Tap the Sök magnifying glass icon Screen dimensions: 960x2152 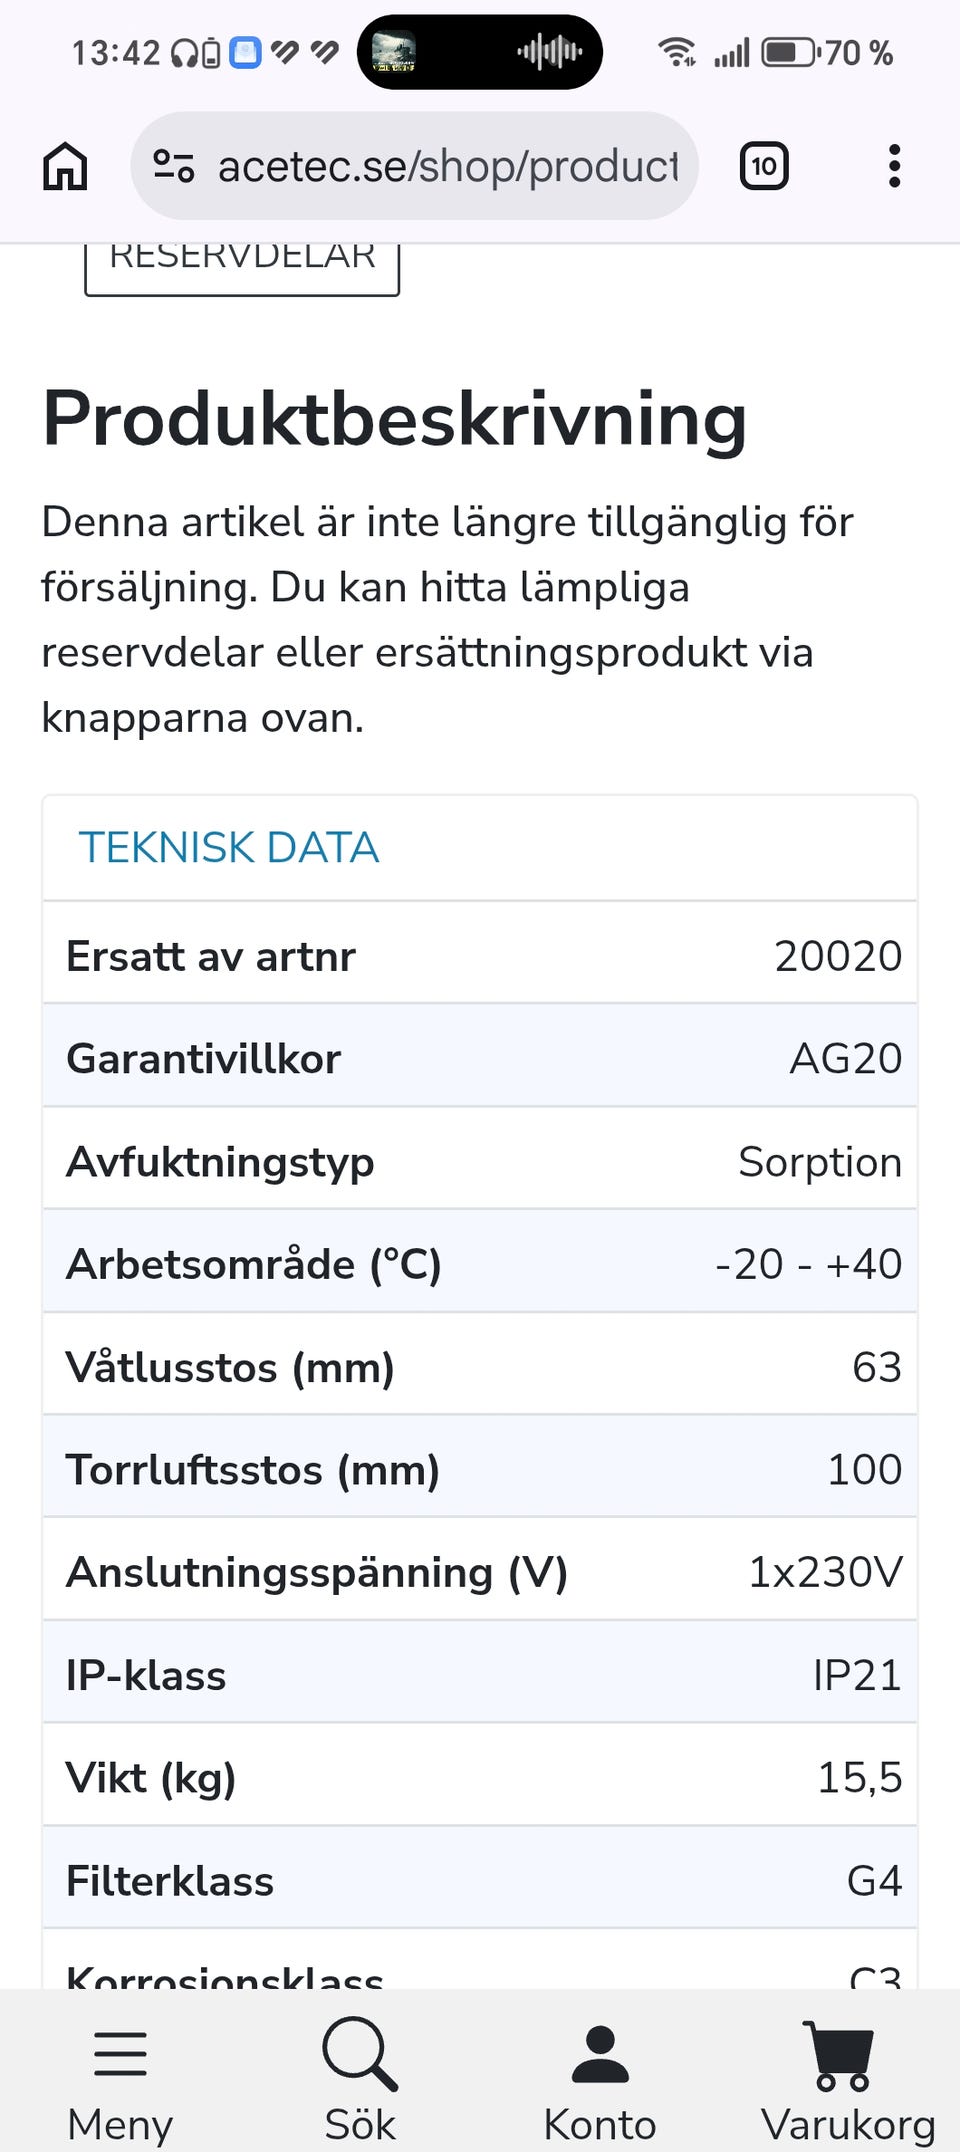click(x=360, y=2054)
